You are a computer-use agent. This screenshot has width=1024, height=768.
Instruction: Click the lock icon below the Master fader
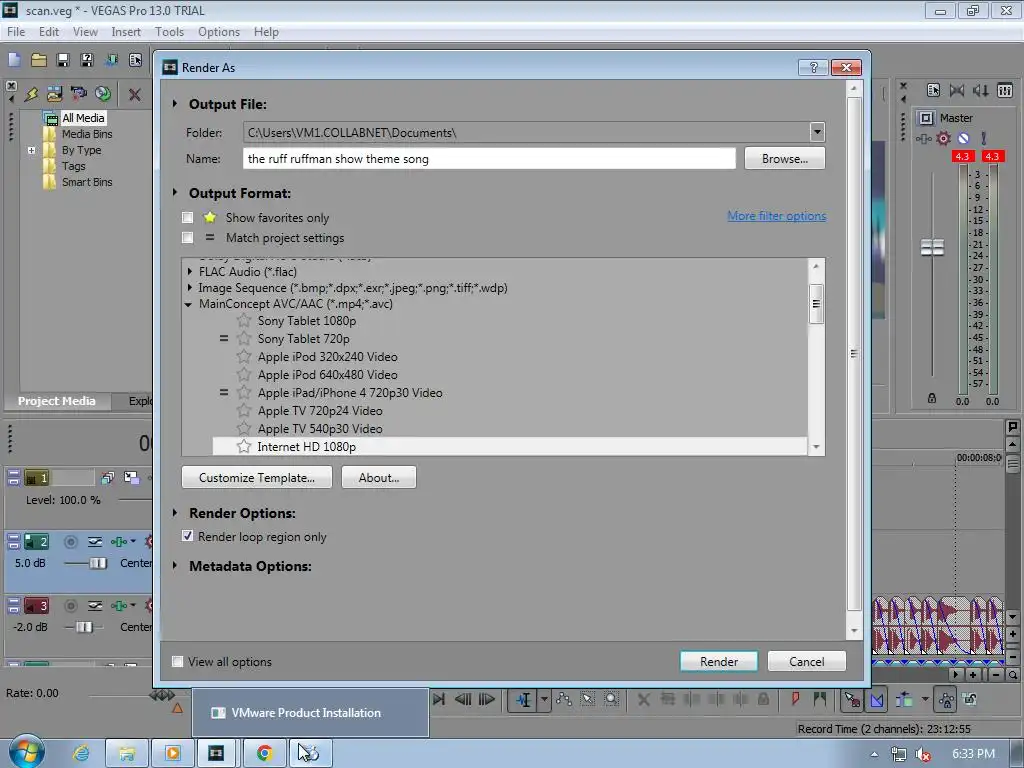click(932, 398)
